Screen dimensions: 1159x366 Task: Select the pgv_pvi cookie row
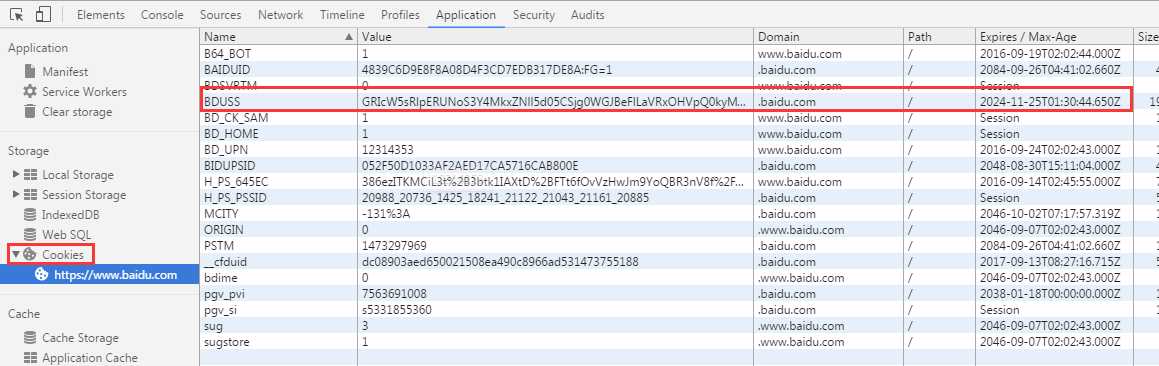tap(679, 294)
